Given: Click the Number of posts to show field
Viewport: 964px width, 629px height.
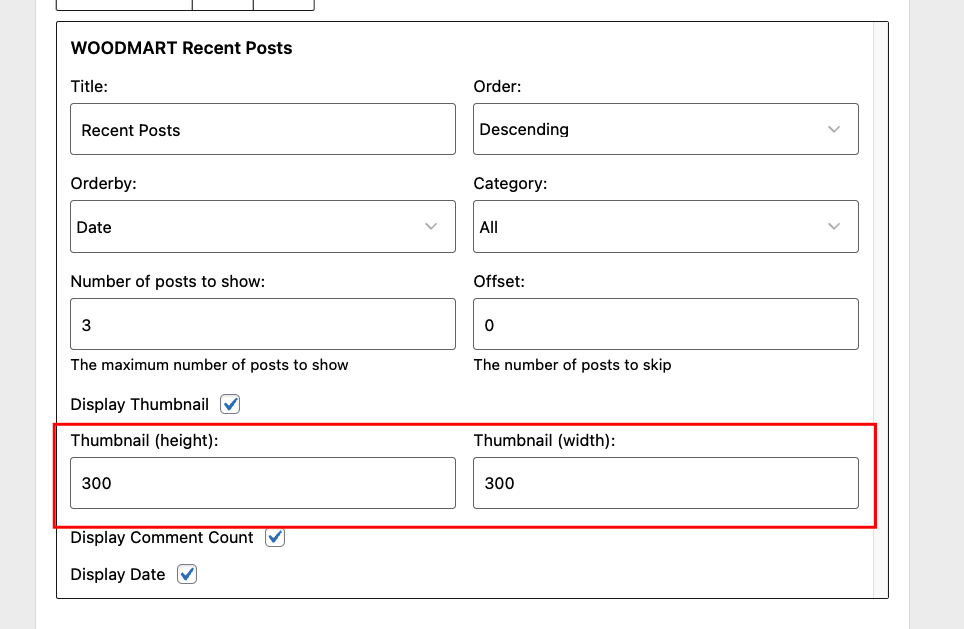Looking at the screenshot, I should tap(263, 324).
